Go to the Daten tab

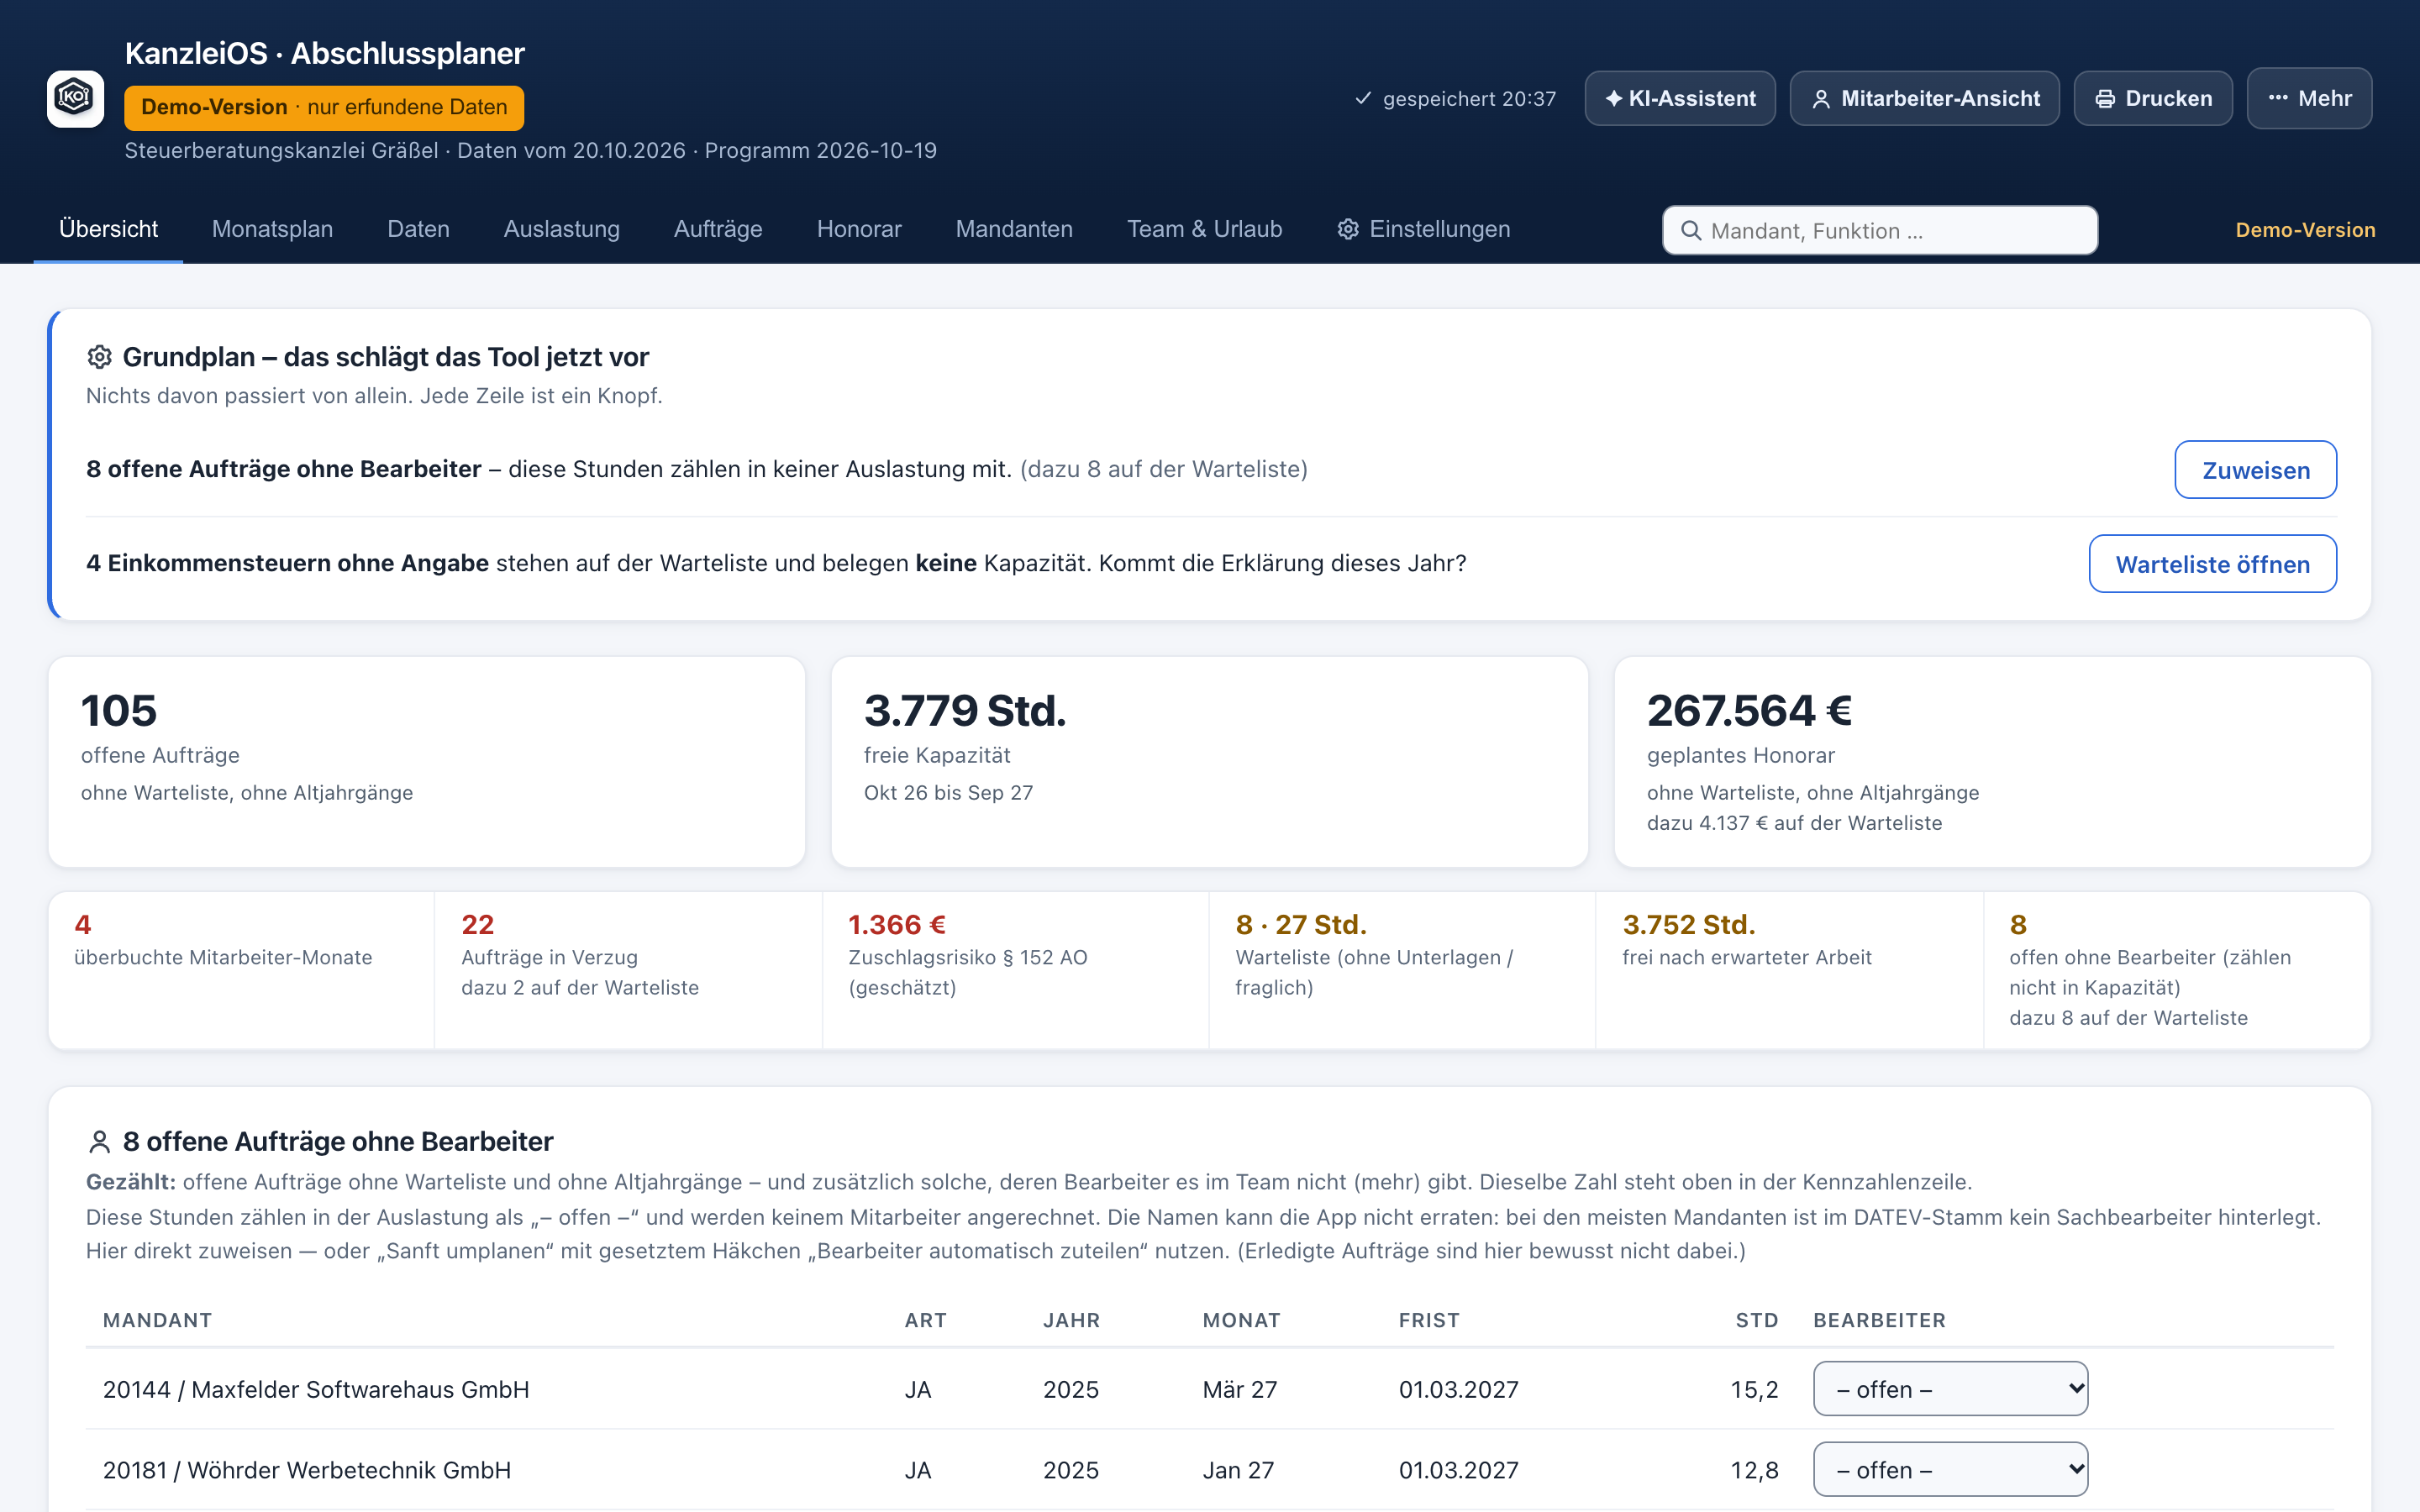[418, 229]
